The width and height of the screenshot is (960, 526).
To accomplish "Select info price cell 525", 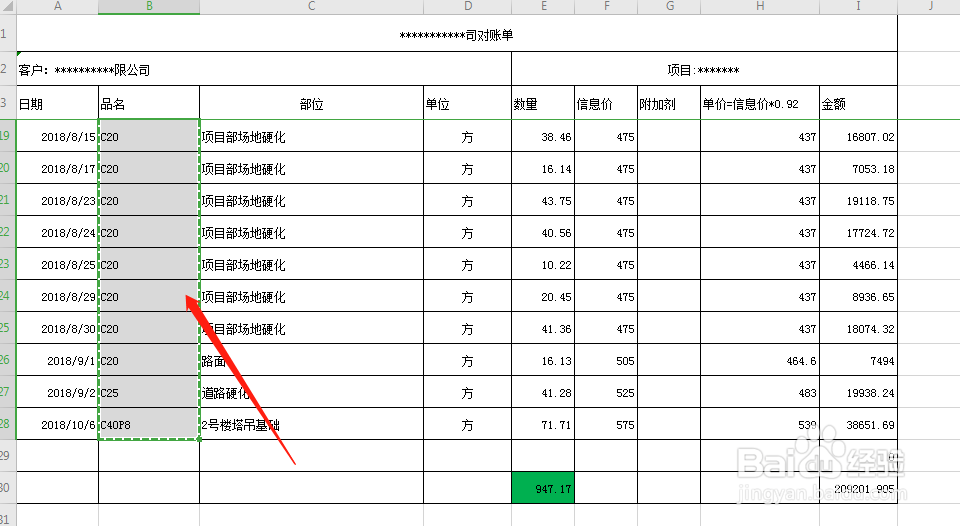I will (606, 393).
